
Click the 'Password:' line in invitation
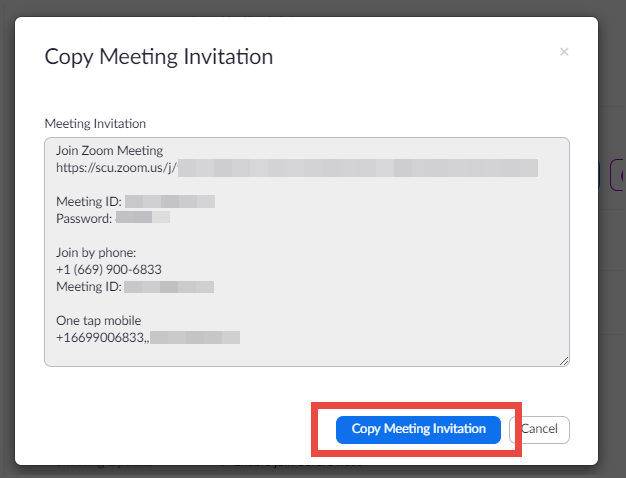(84, 218)
